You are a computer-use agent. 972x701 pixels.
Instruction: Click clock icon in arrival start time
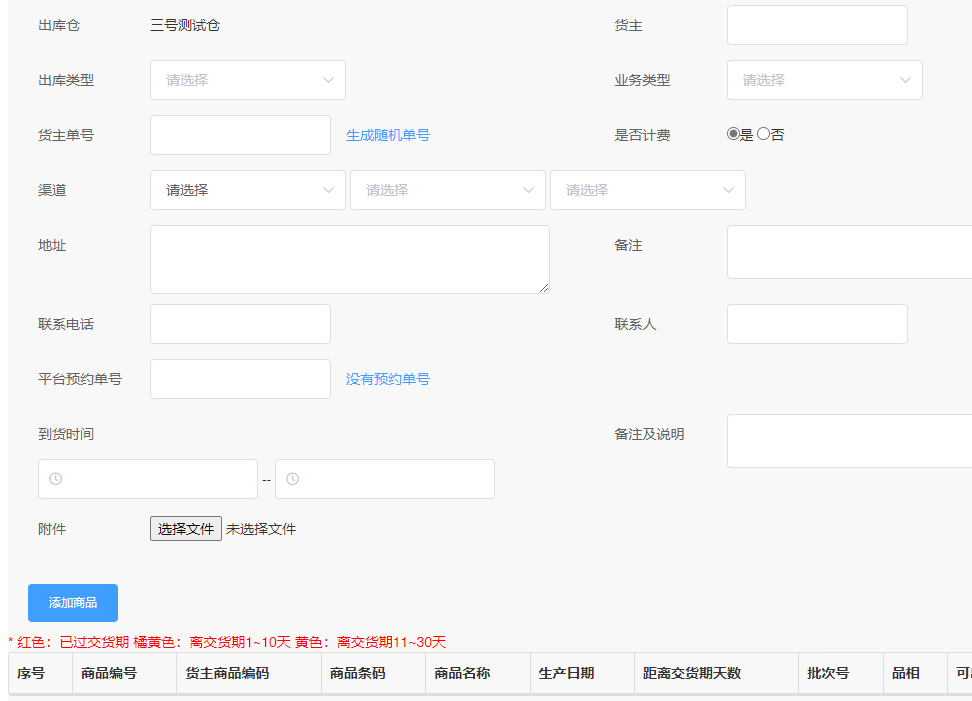(56, 479)
